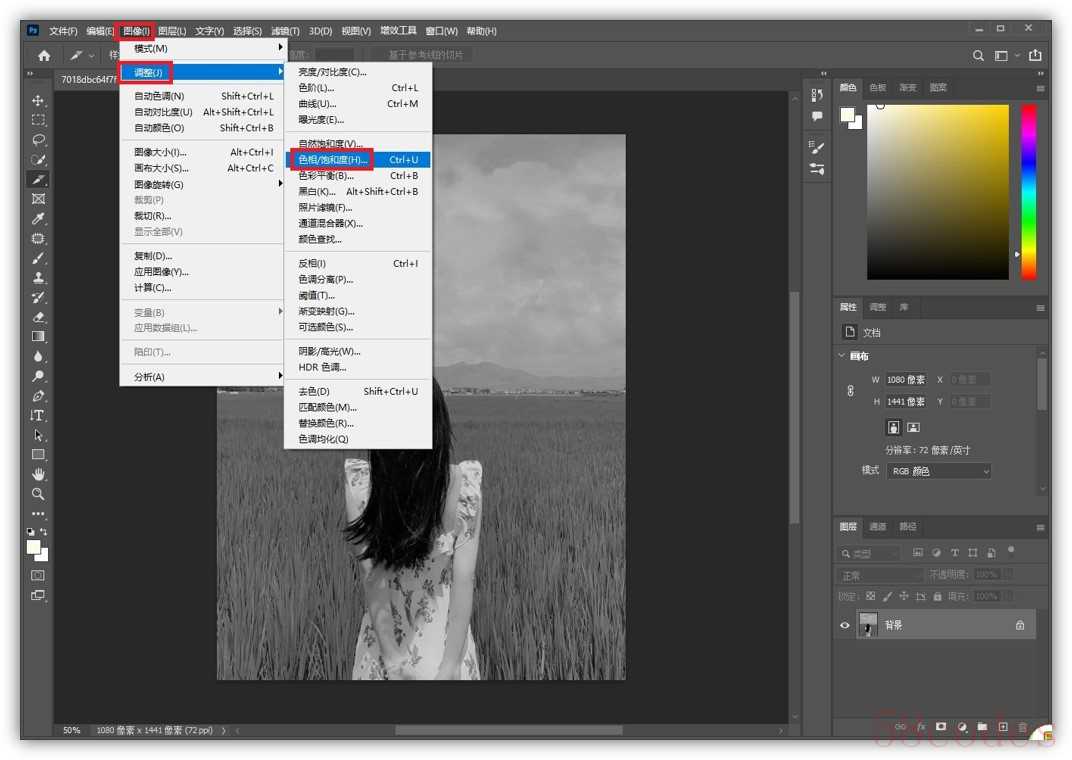
Task: Collapse the 画布 section
Action: pos(842,355)
